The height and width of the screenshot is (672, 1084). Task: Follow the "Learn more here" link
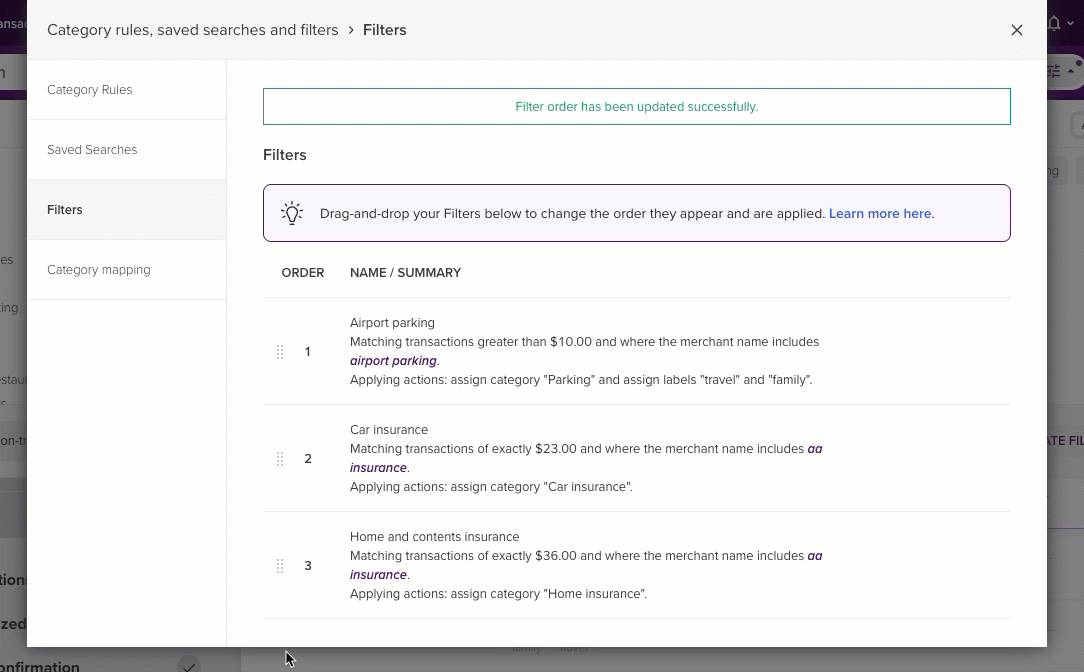point(880,214)
